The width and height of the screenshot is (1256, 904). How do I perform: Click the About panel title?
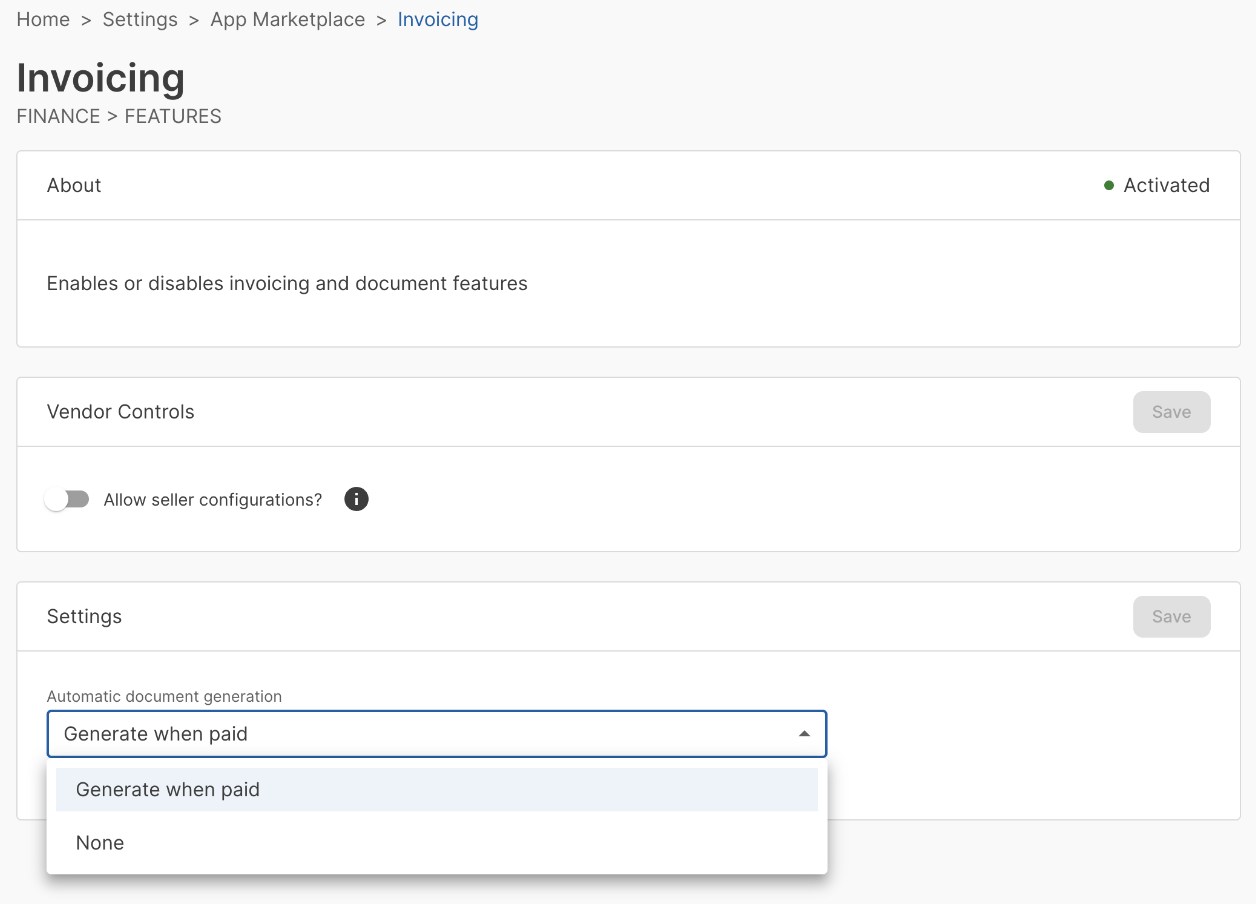coord(74,185)
